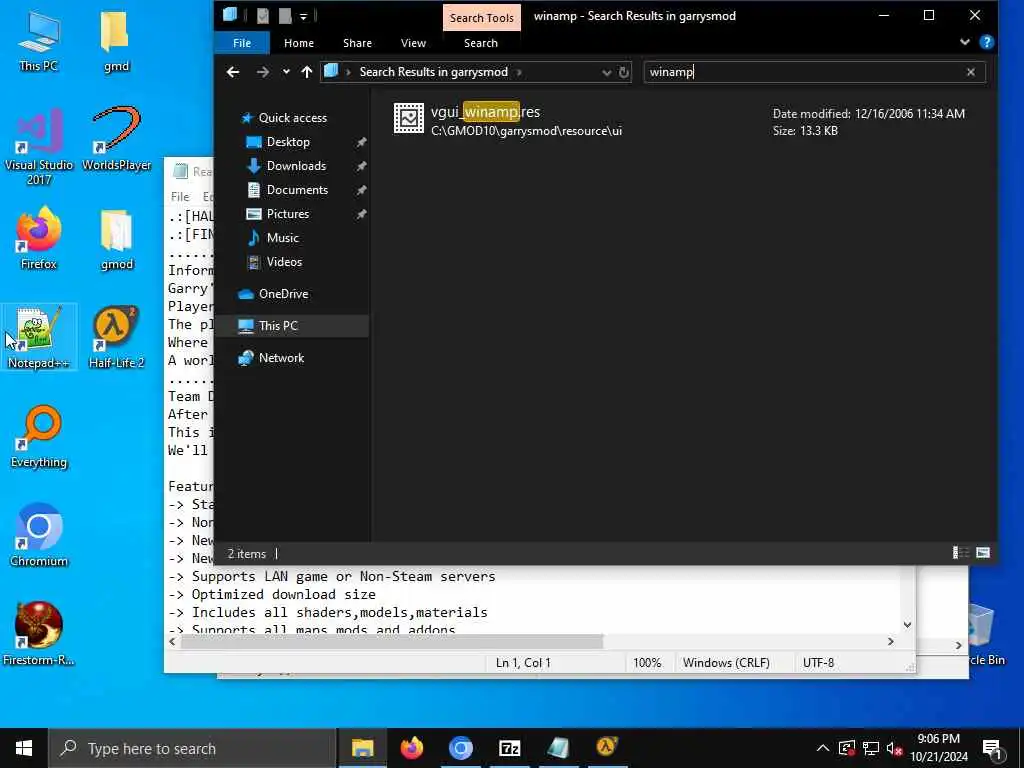The image size is (1024, 768).
Task: Select This PC in navigation pane
Action: 278,326
